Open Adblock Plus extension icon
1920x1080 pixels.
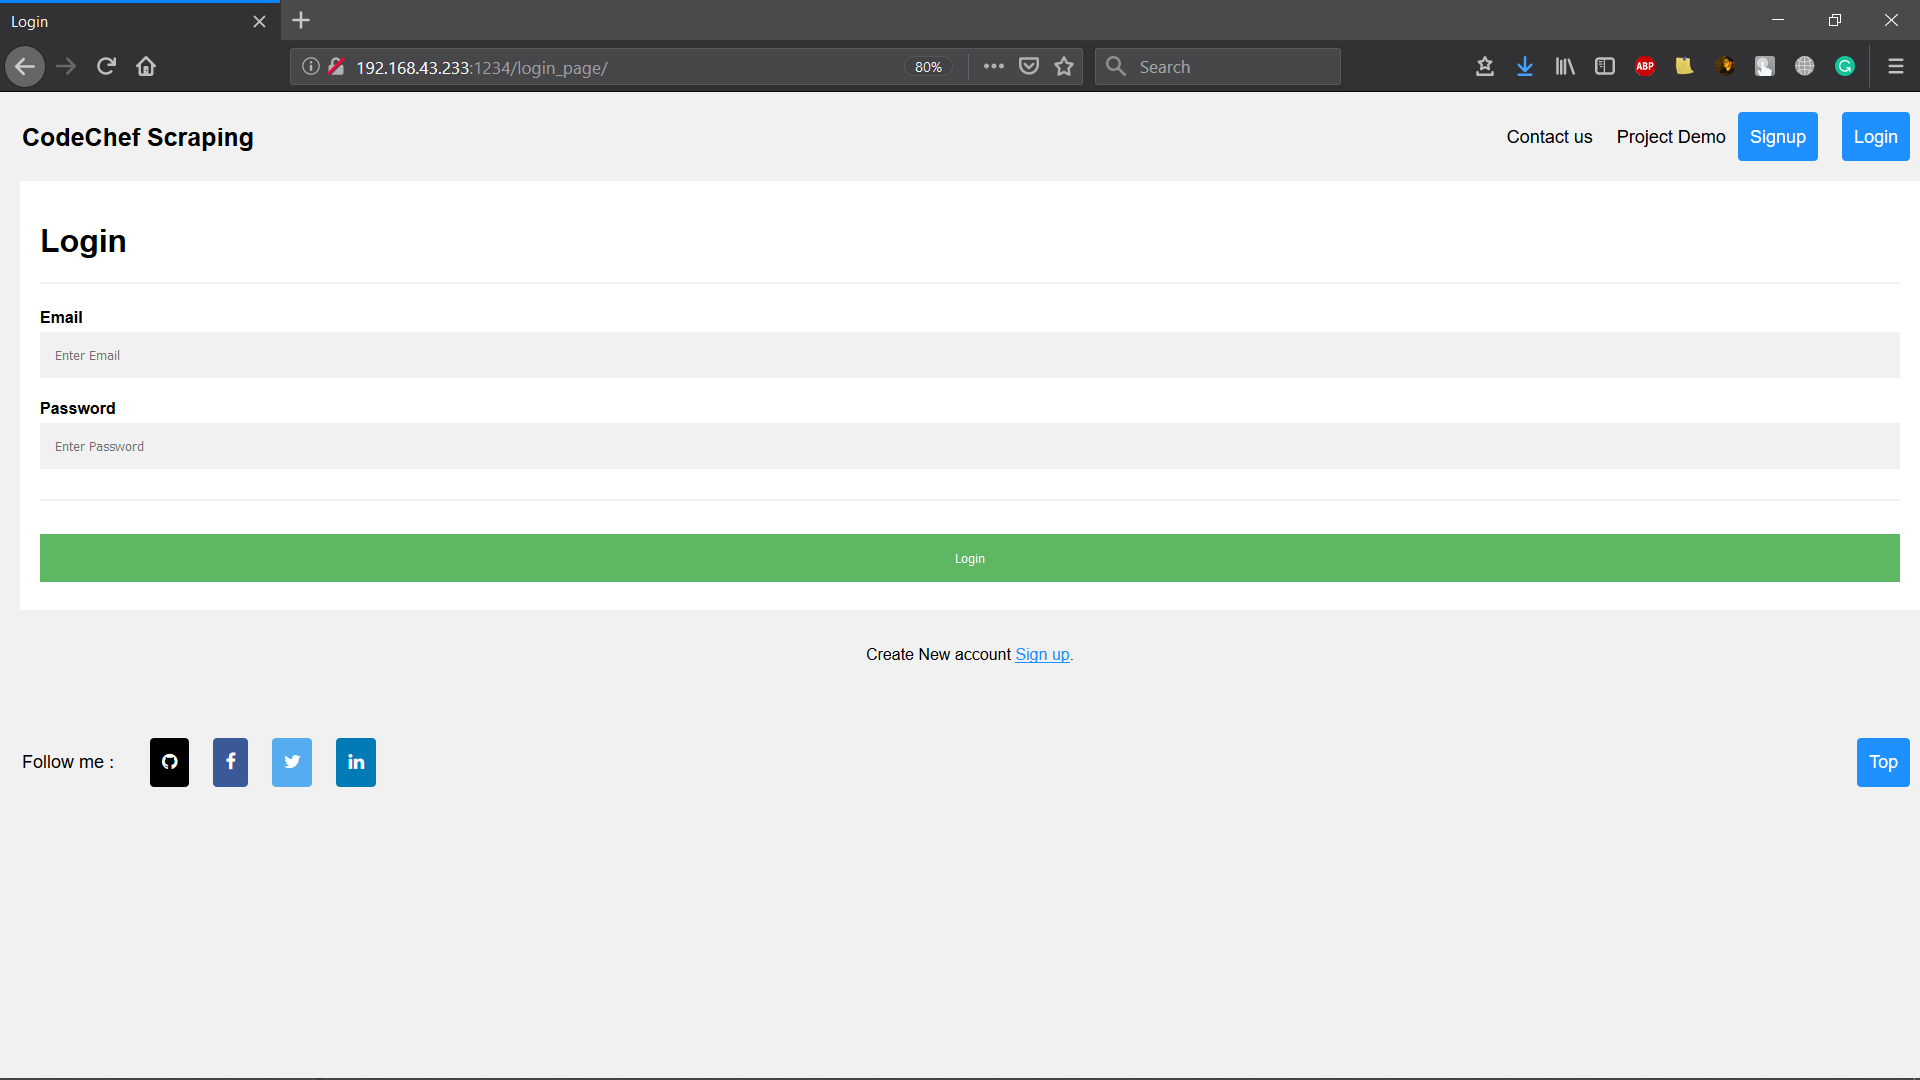[x=1645, y=66]
